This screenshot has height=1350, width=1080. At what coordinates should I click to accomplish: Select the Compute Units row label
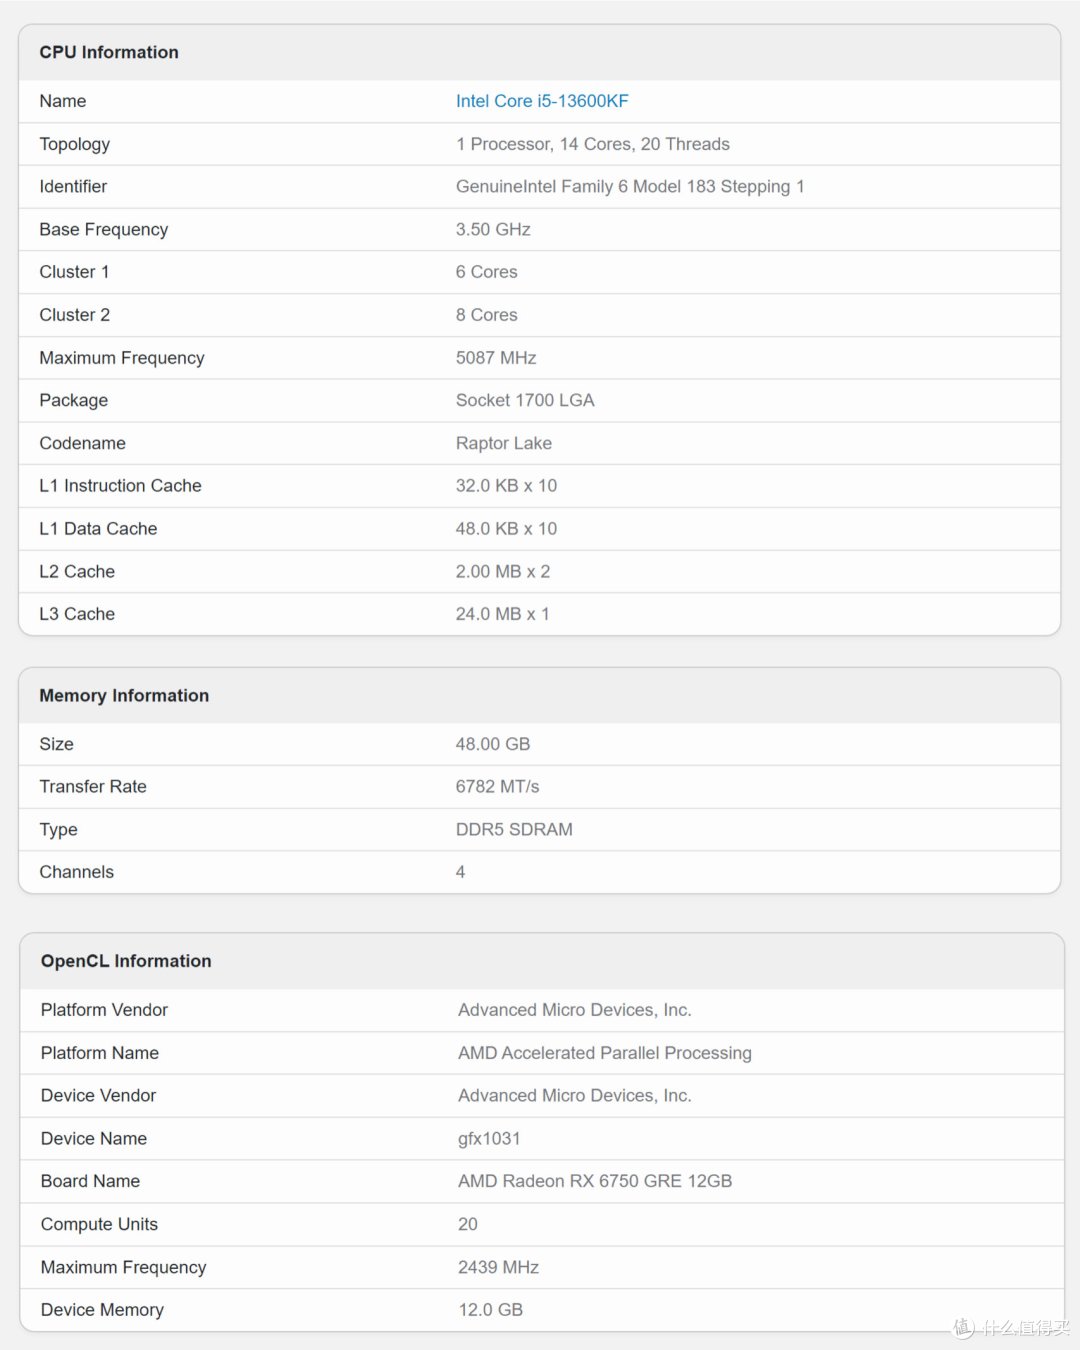tap(99, 1224)
